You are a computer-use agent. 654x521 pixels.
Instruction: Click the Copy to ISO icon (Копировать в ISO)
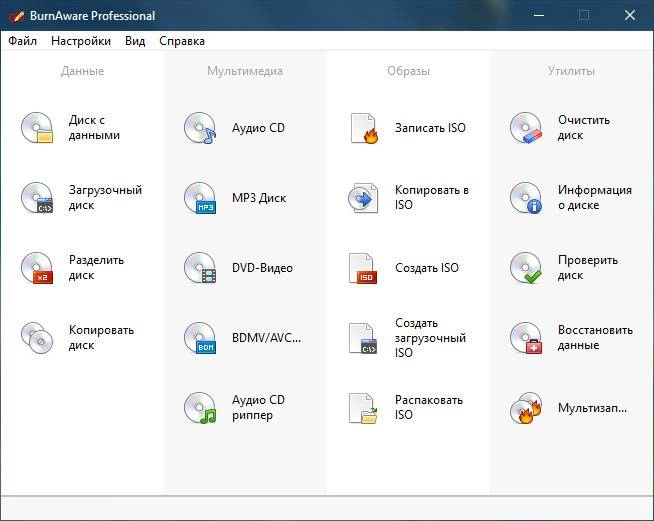click(x=363, y=198)
